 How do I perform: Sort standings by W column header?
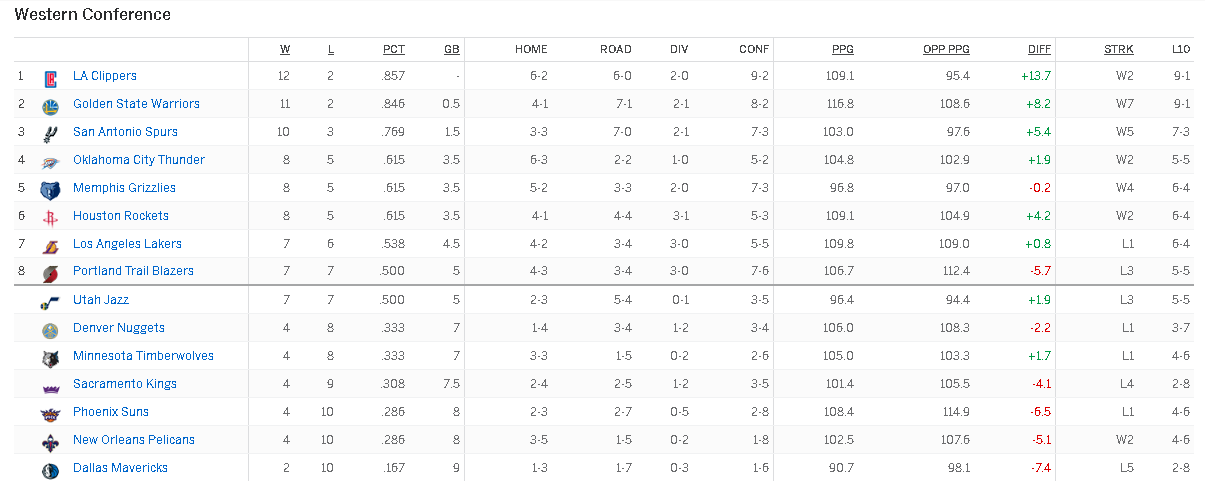pos(285,49)
